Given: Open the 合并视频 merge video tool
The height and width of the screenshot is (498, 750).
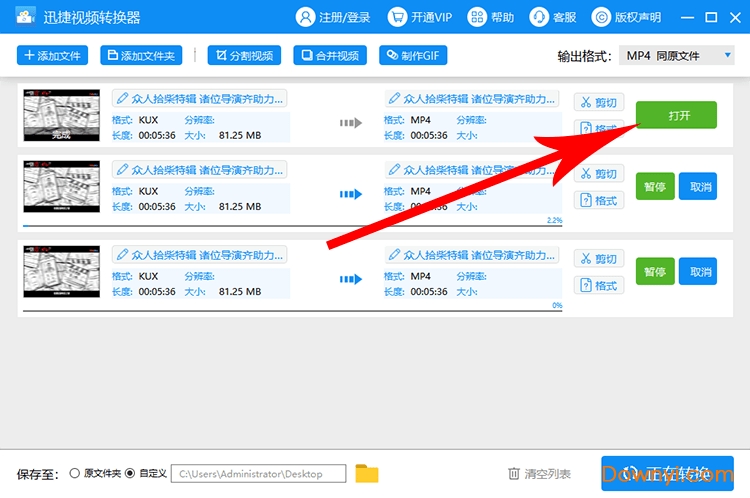Looking at the screenshot, I should click(x=330, y=55).
